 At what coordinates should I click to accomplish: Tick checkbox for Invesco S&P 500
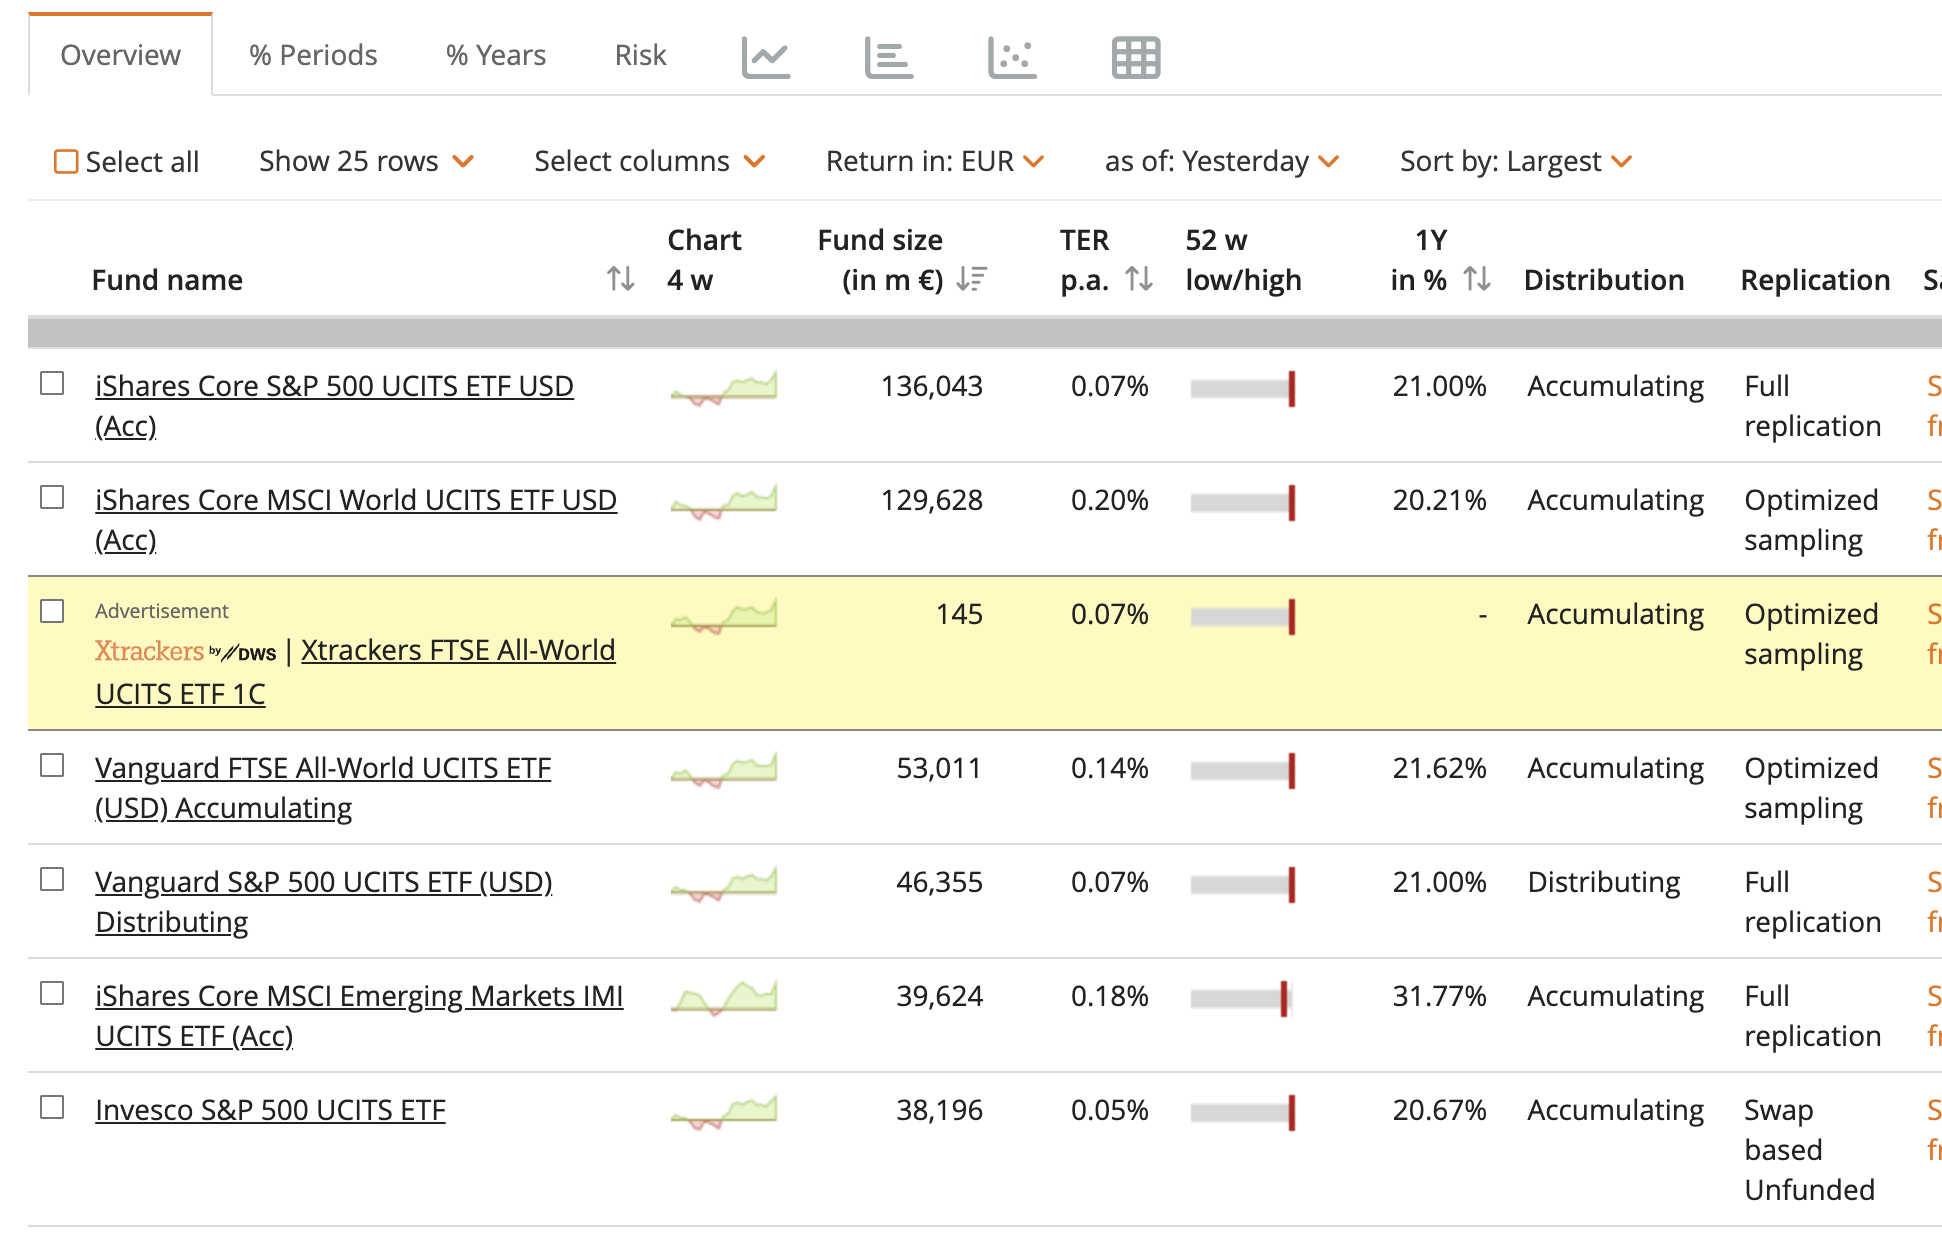pyautogui.click(x=52, y=1108)
